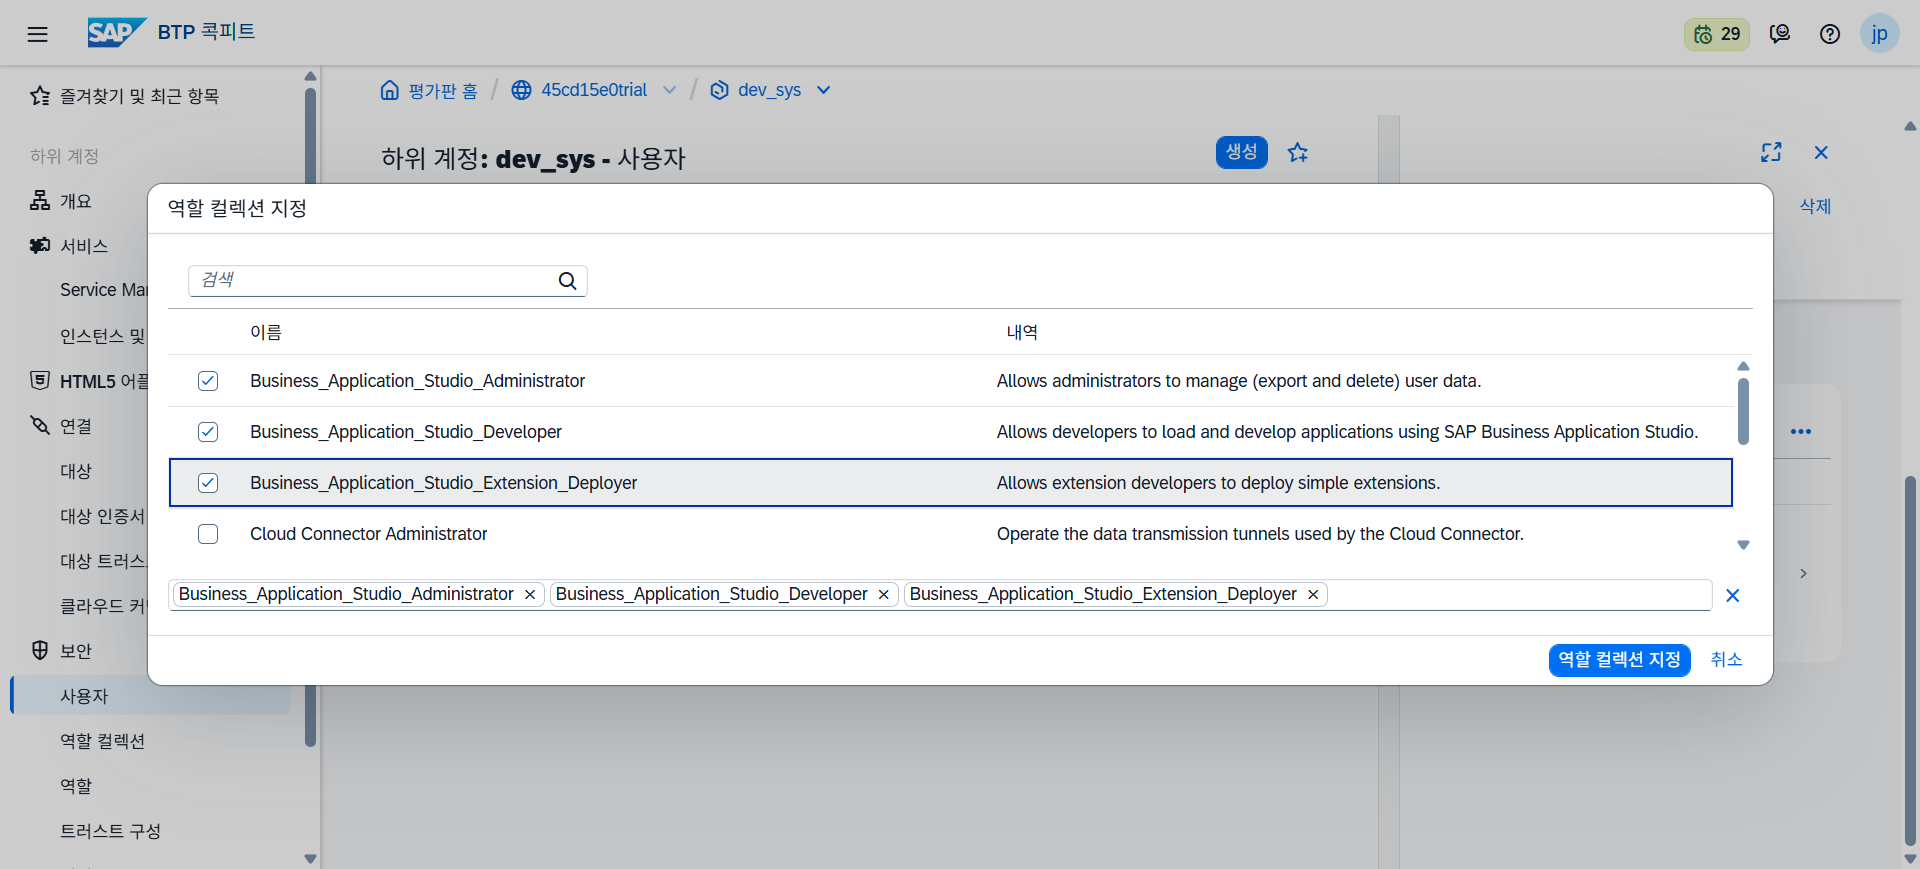
Task: Click the favorites star icon in the sidebar
Action: 40,96
